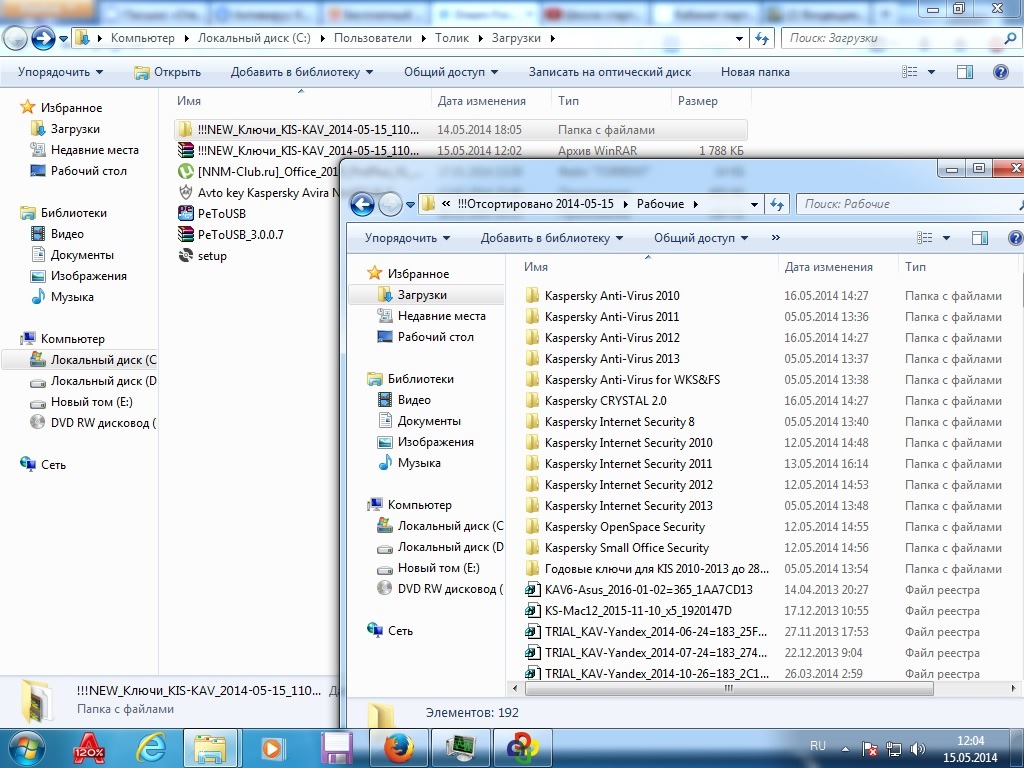Go back in the Рабочие window
Viewport: 1024px width, 768px height.
362,204
